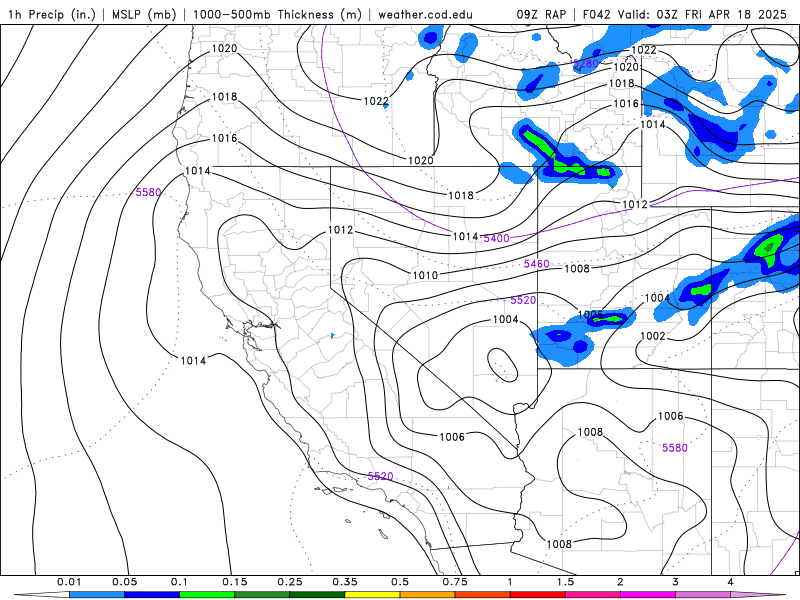The image size is (800, 600).
Task: Click the legend scale value 3
Action: [676, 582]
